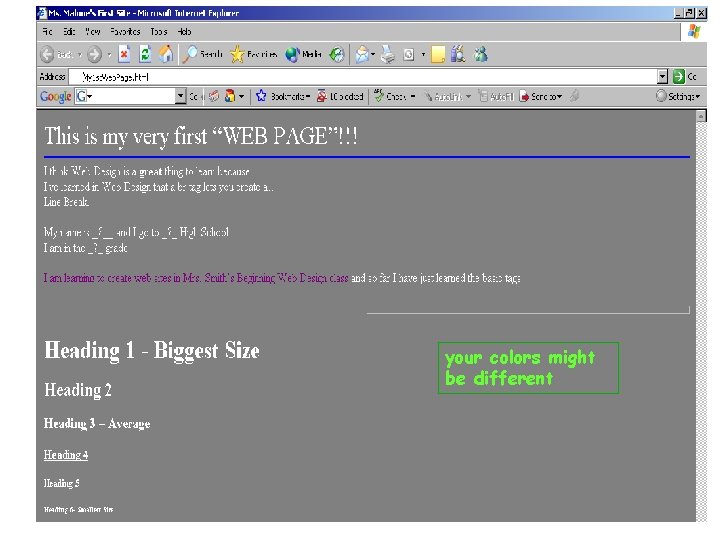Open the Address bar dropdown list
The height and width of the screenshot is (540, 720).
coord(662,77)
